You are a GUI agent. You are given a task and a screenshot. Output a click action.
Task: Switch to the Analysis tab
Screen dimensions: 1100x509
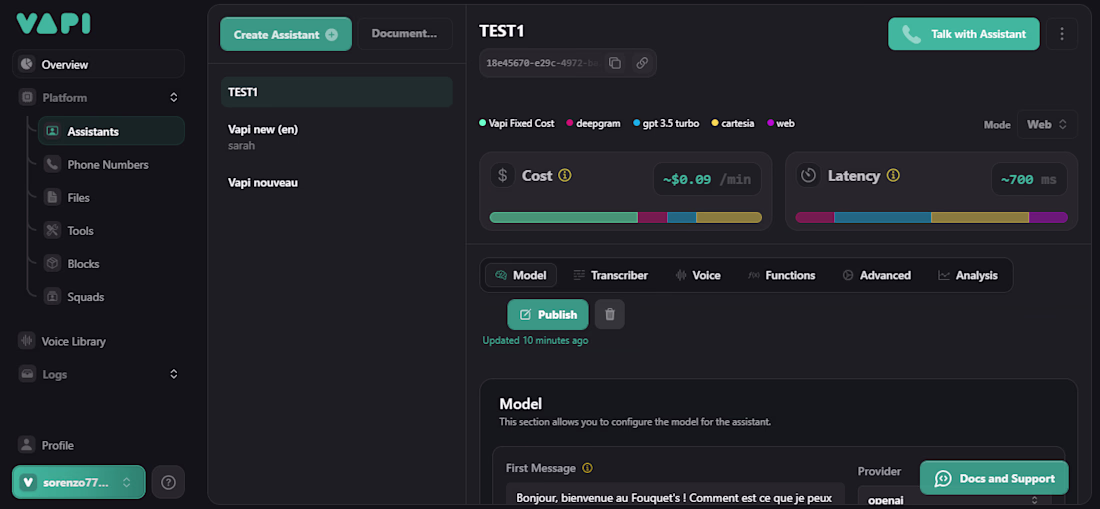coord(967,276)
